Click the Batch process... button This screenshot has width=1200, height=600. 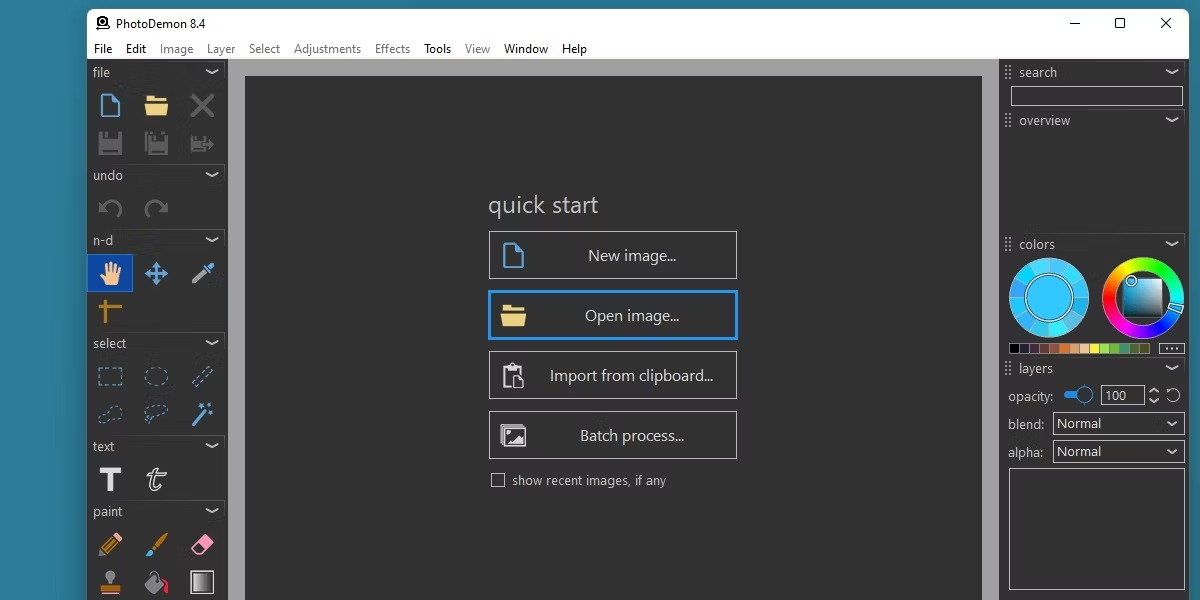click(613, 436)
